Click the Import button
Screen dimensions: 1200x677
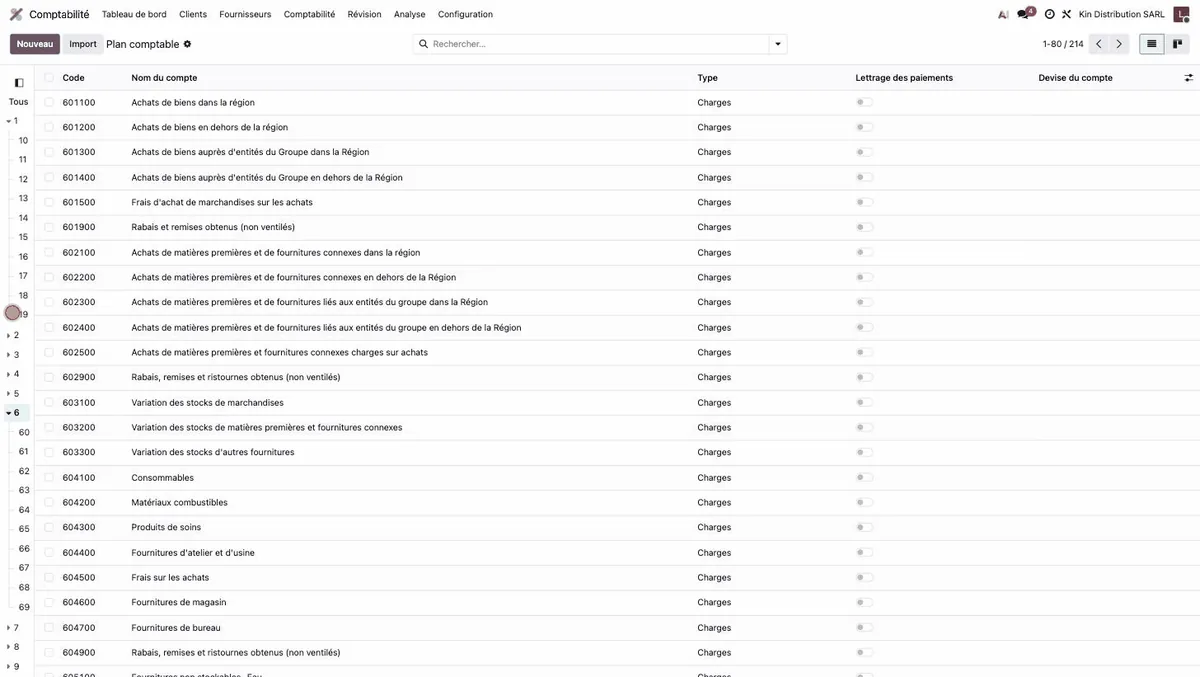pos(83,44)
